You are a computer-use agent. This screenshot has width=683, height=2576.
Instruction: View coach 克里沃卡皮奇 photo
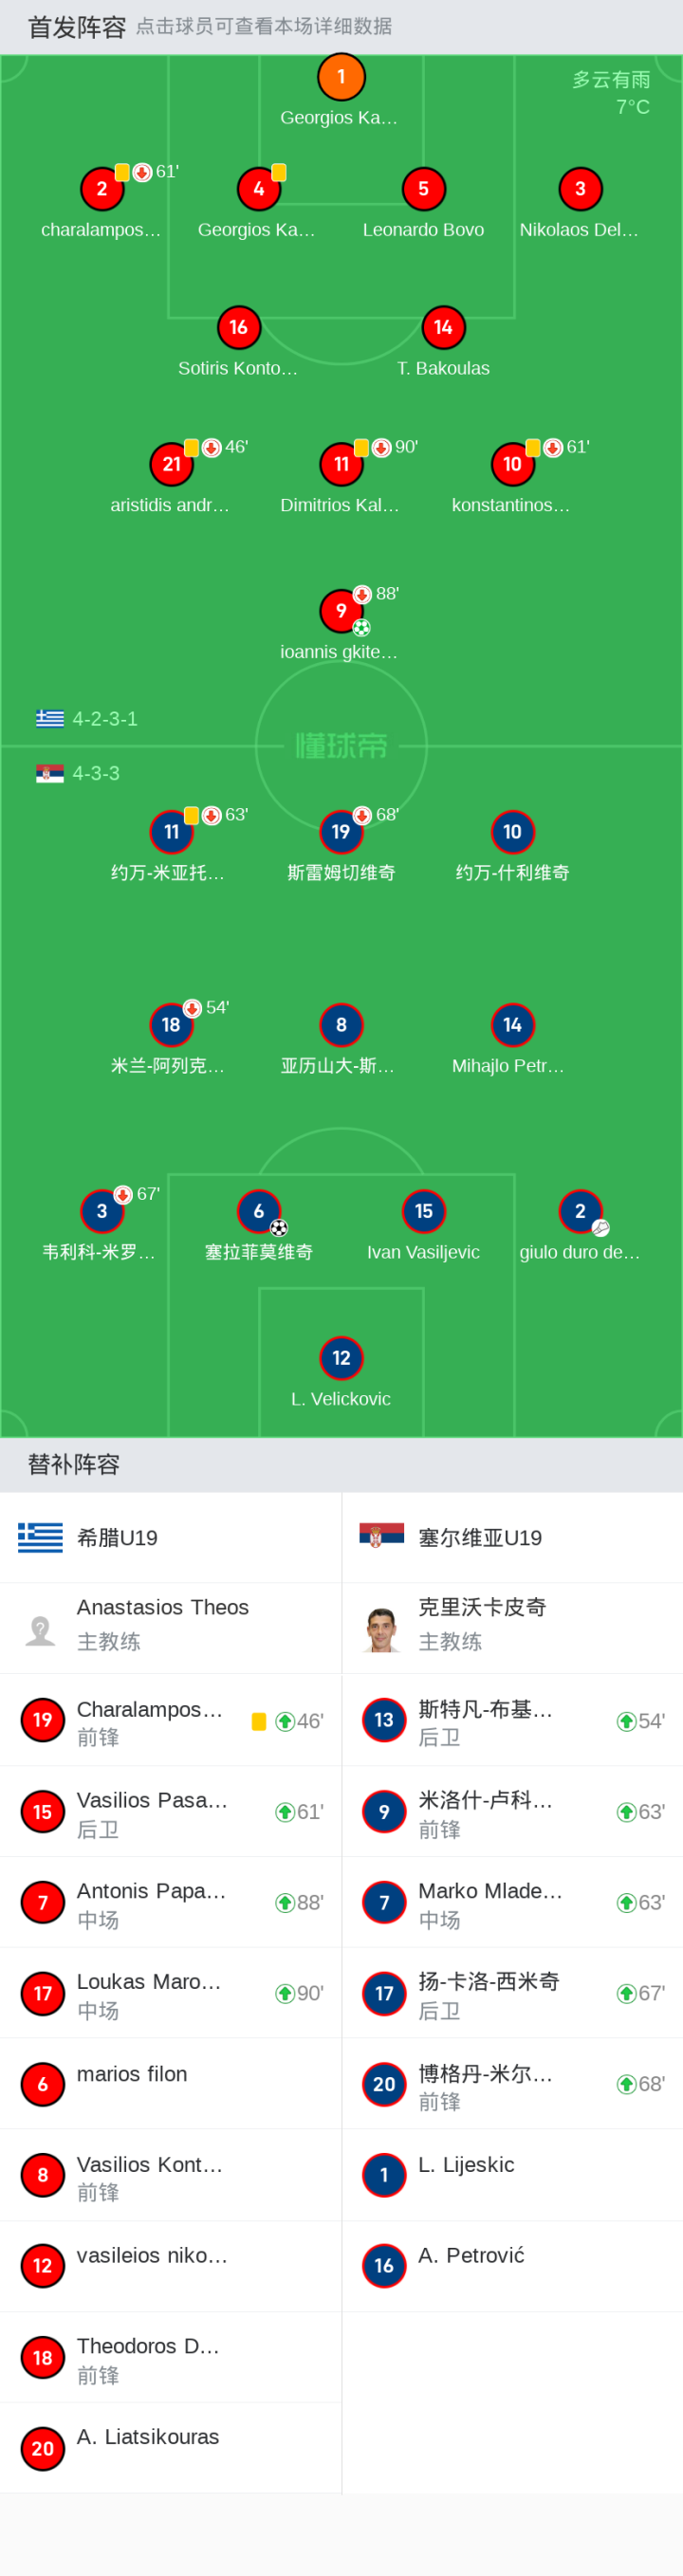382,1630
